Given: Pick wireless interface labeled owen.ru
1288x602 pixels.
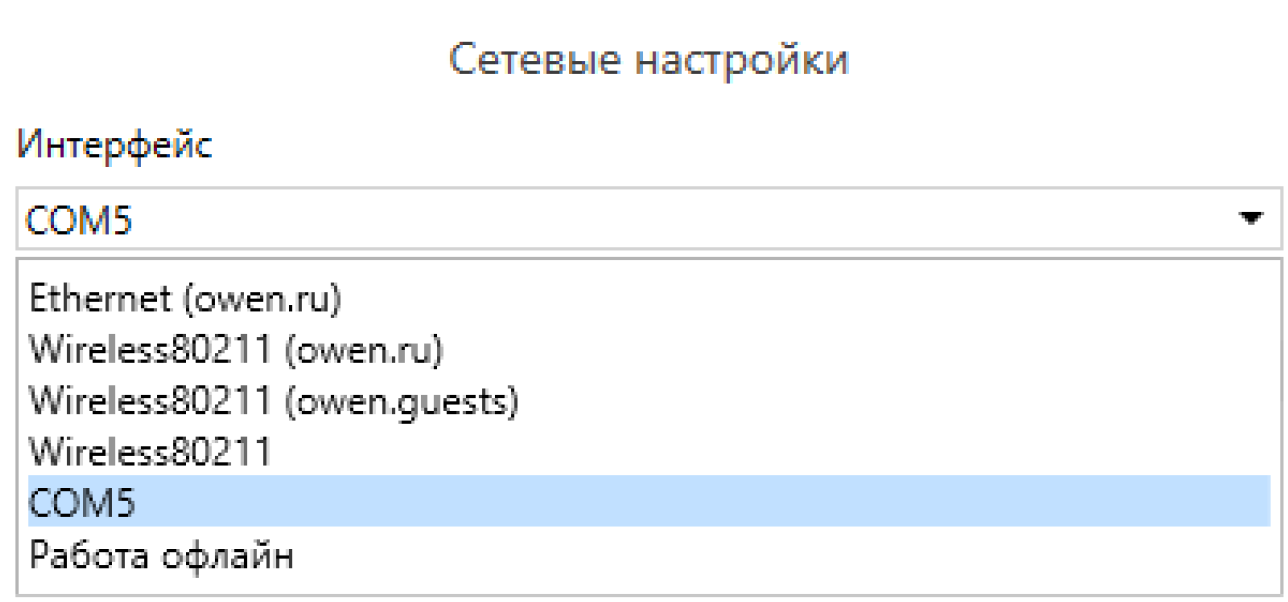Looking at the screenshot, I should [x=236, y=350].
